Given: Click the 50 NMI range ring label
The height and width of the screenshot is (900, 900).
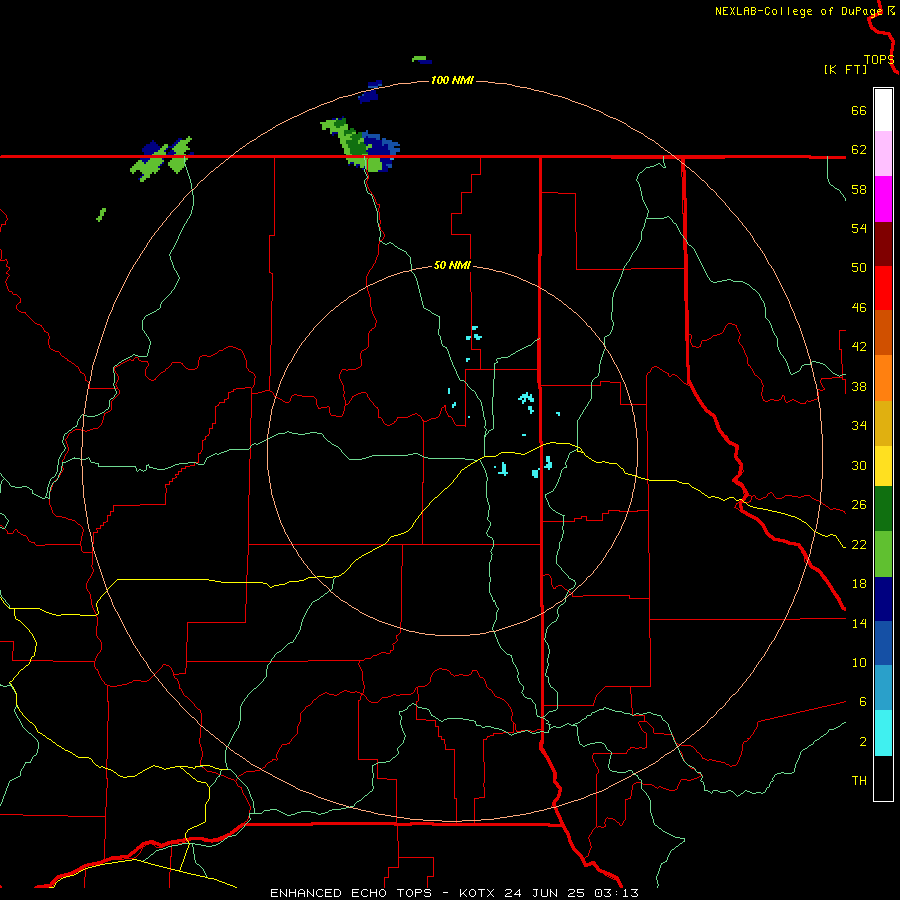Looking at the screenshot, I should pyautogui.click(x=452, y=265).
